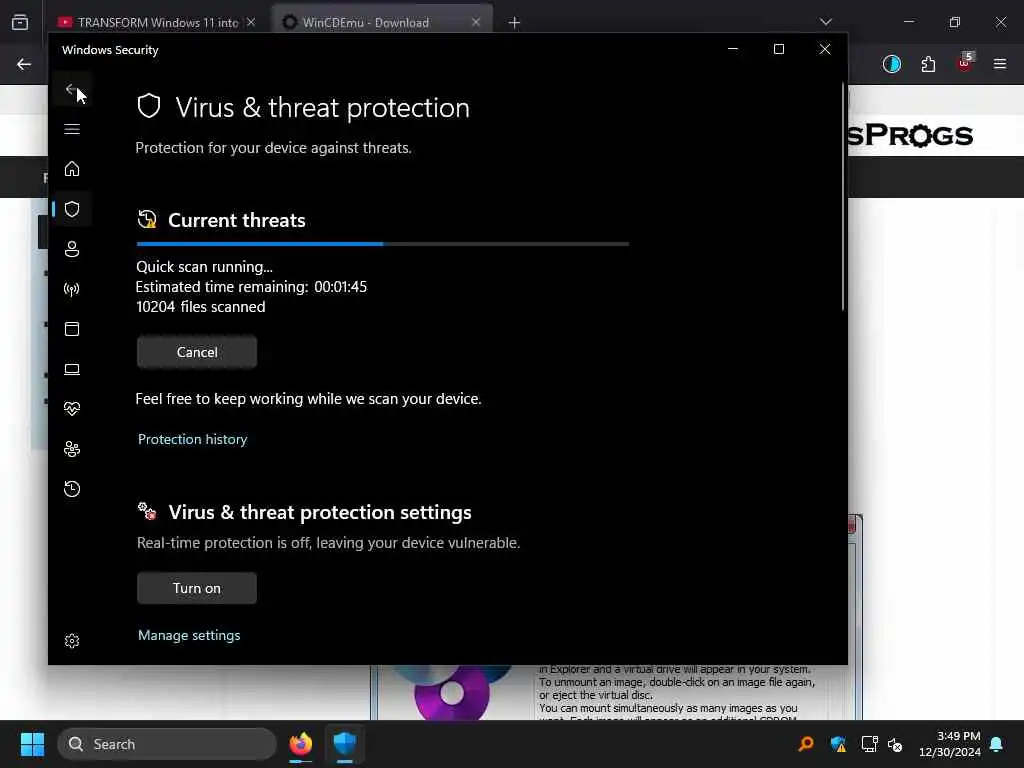Click Virus & threat protection settings heading
The image size is (1024, 768).
320,512
